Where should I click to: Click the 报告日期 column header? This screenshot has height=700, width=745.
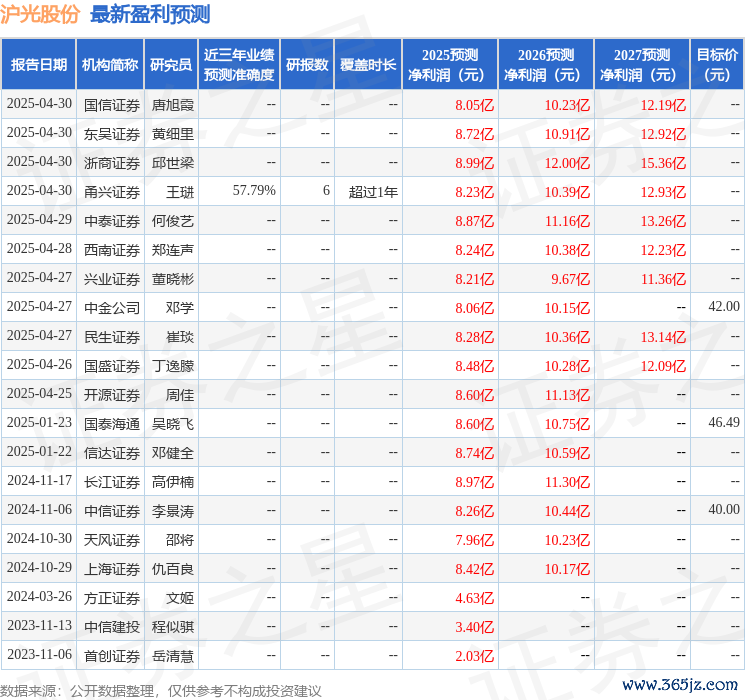38,65
